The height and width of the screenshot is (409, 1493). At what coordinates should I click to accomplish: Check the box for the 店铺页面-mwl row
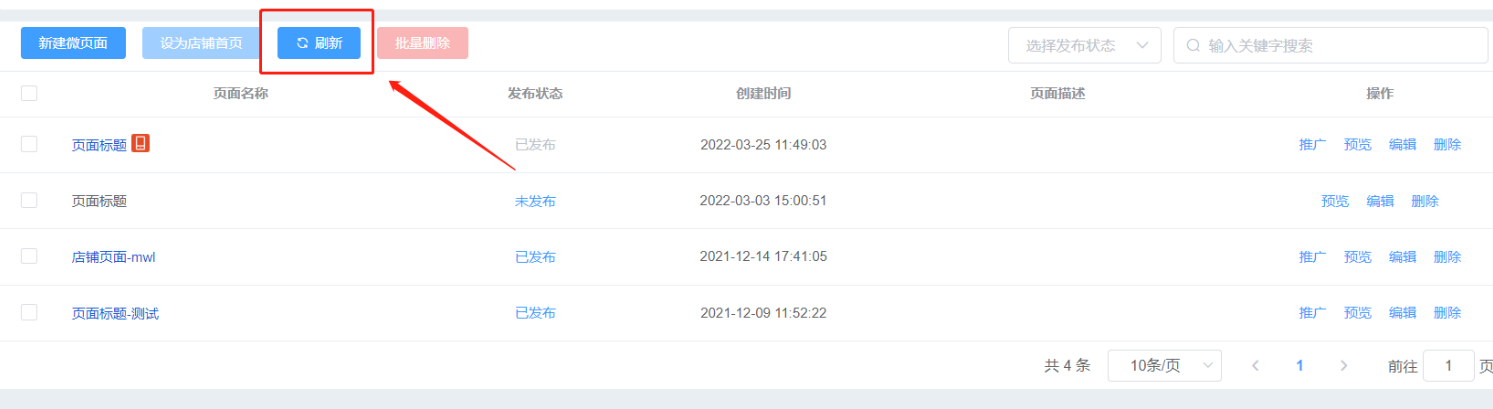29,256
